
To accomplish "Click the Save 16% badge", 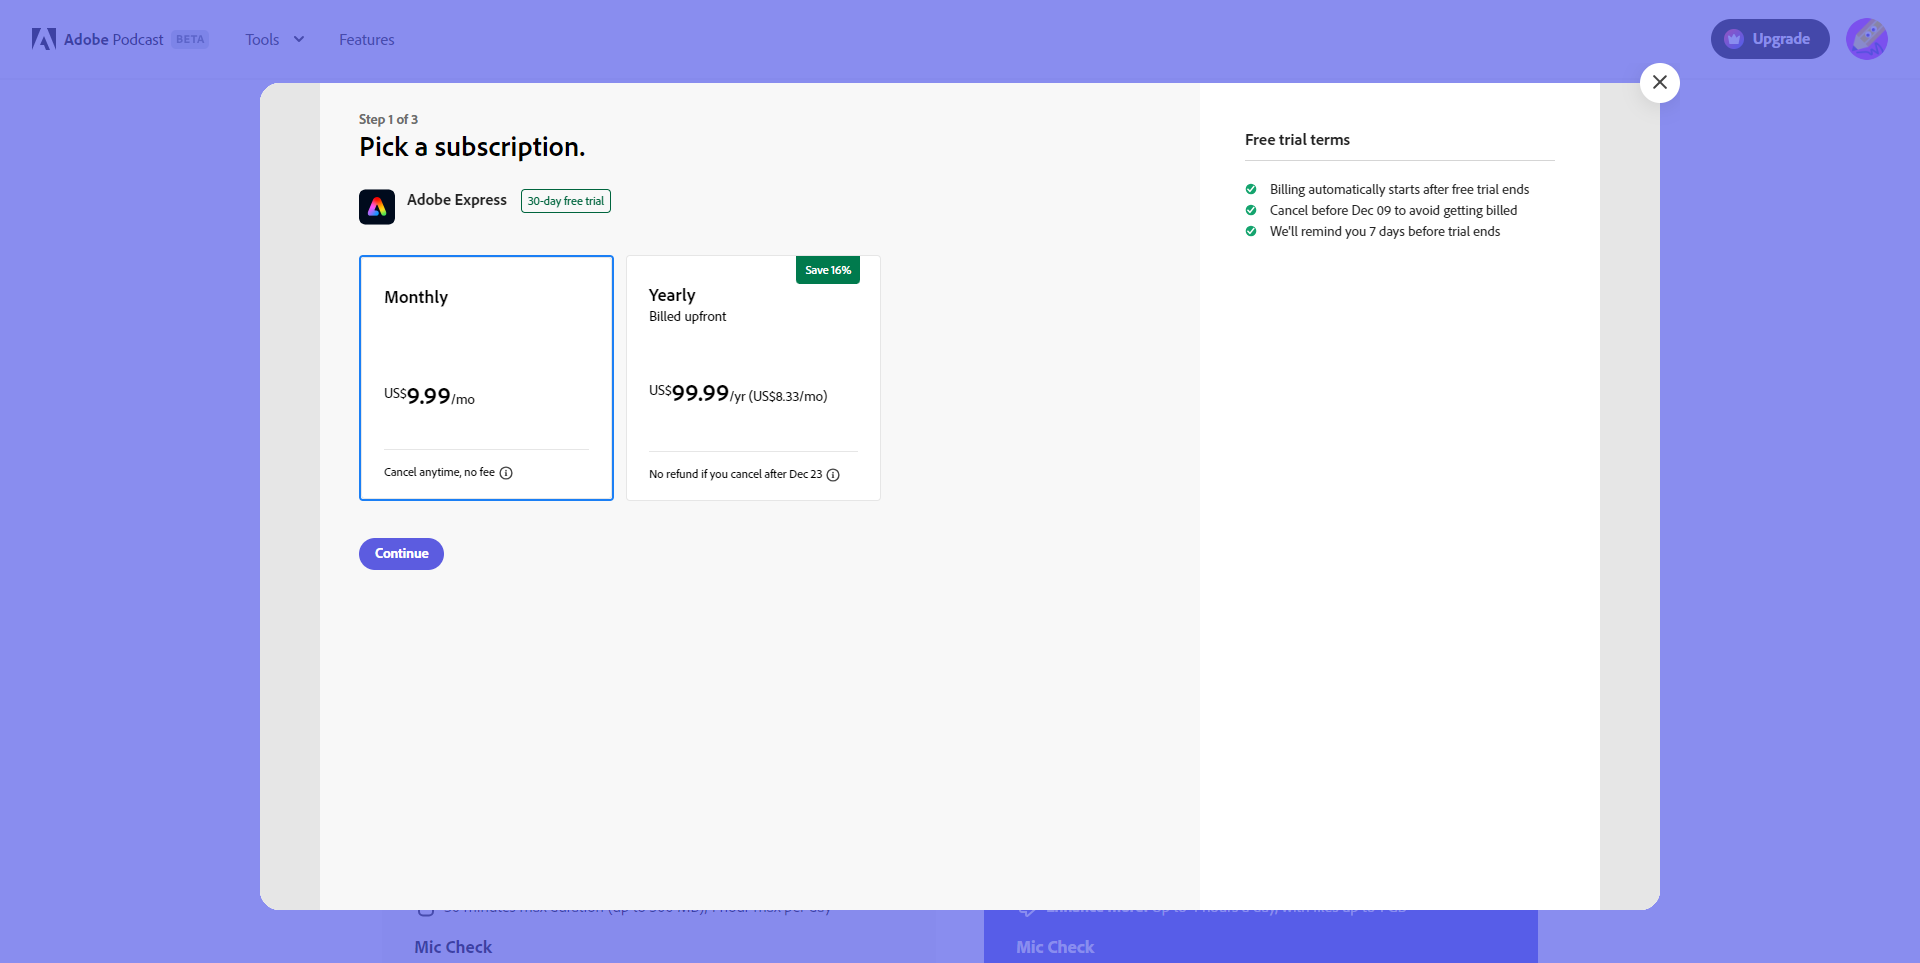I will tap(828, 270).
